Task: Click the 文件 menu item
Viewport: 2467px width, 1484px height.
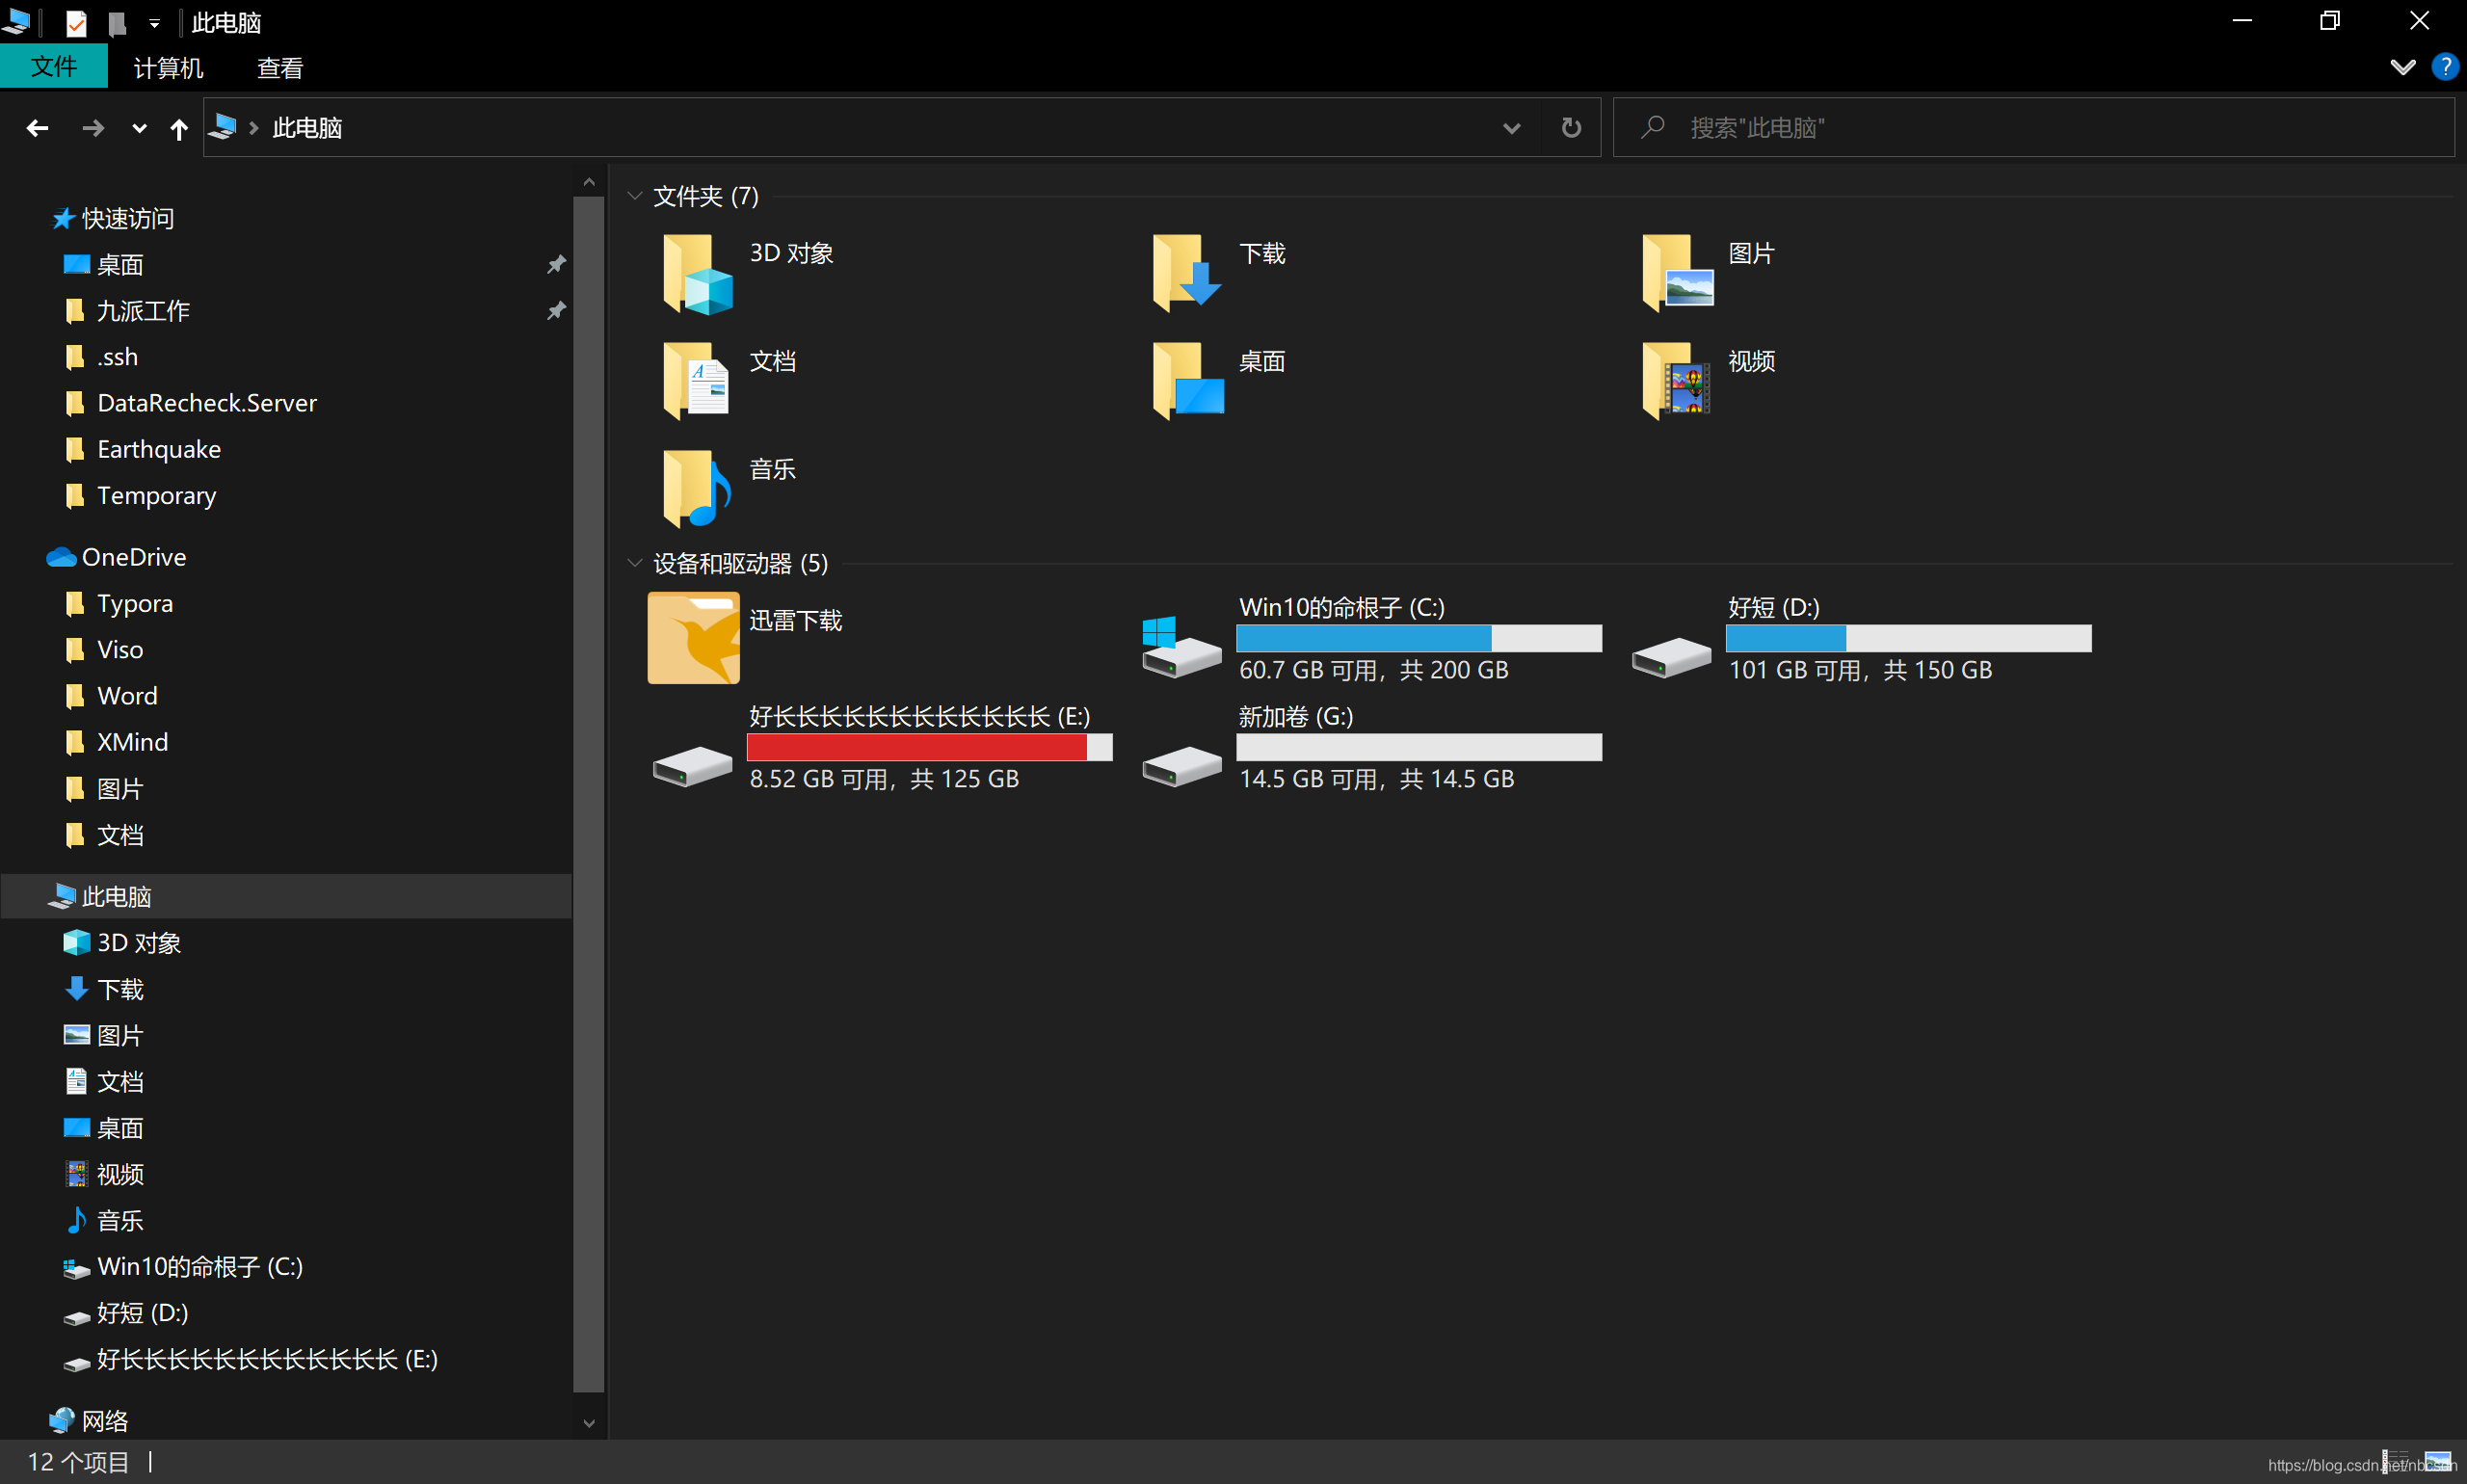Action: coord(53,66)
